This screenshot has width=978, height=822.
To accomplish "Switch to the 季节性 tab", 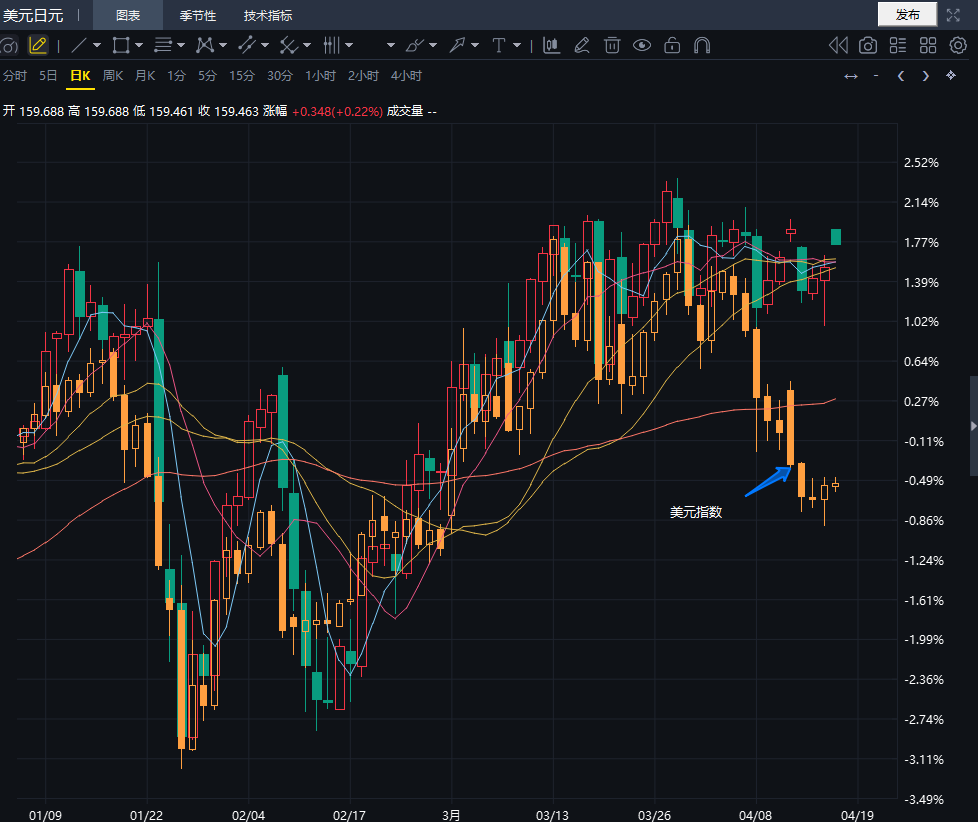I will pos(198,15).
